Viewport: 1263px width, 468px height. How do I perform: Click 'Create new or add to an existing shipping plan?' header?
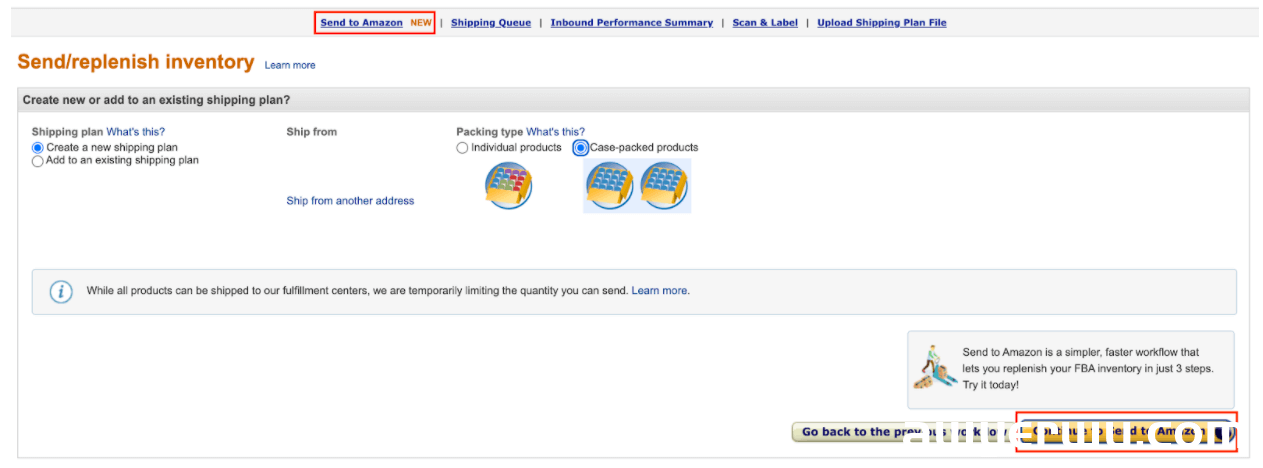tap(156, 100)
